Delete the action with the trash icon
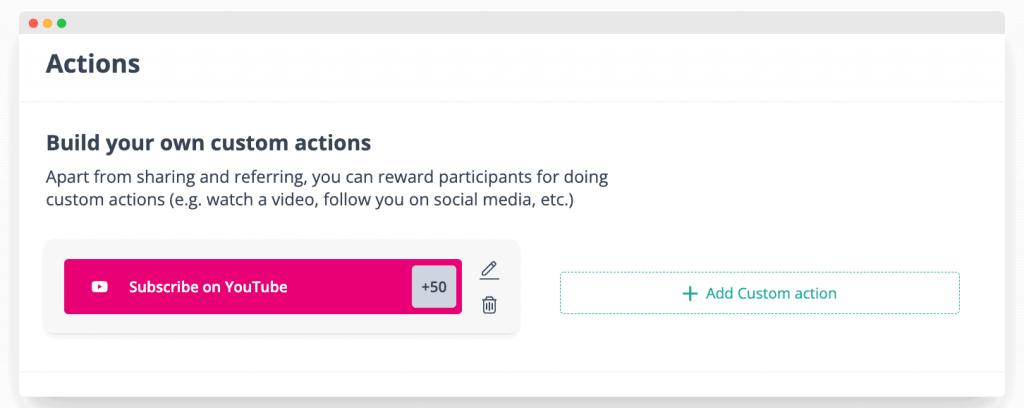 (489, 305)
